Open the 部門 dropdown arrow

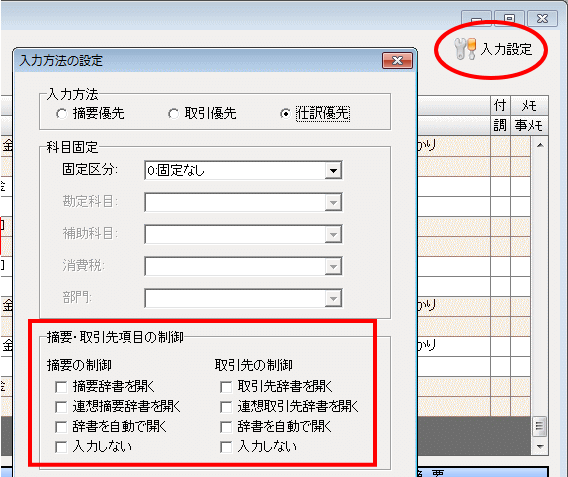[333, 298]
